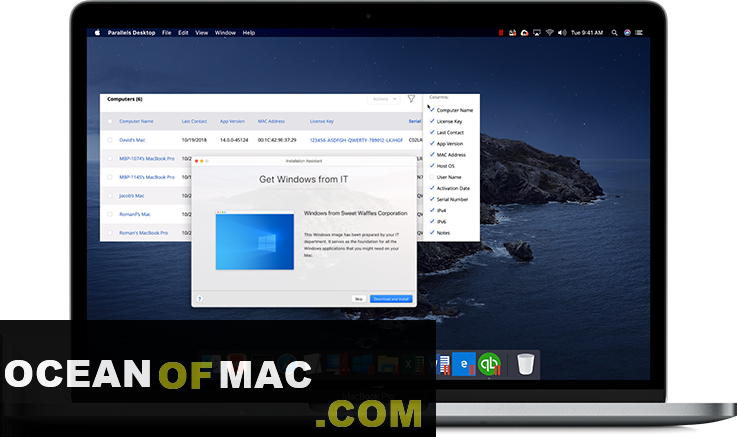Select the checkbox for Jacob's Mac
Viewport: 737px width, 437px height.
[110, 195]
